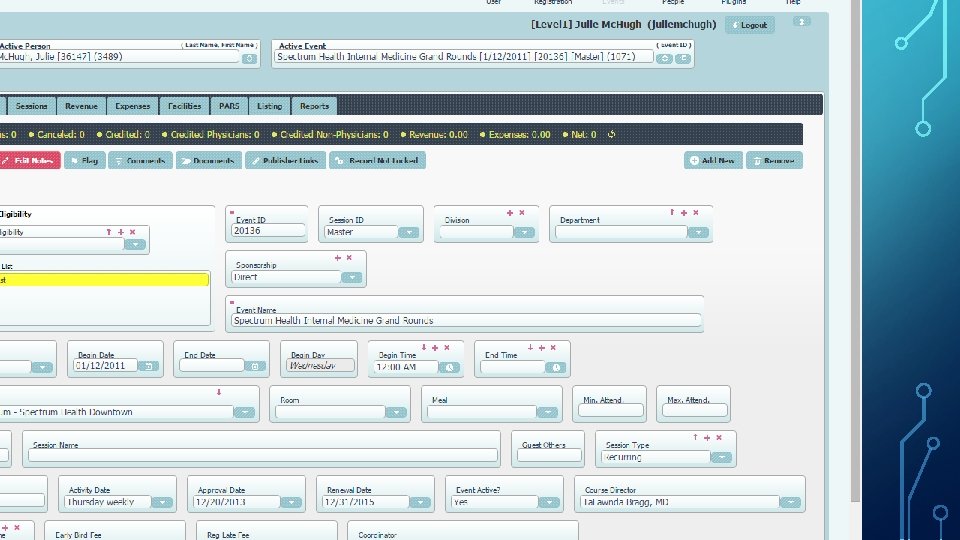Expand the Sponsorship dropdown
This screenshot has width=960, height=540.
[351, 277]
